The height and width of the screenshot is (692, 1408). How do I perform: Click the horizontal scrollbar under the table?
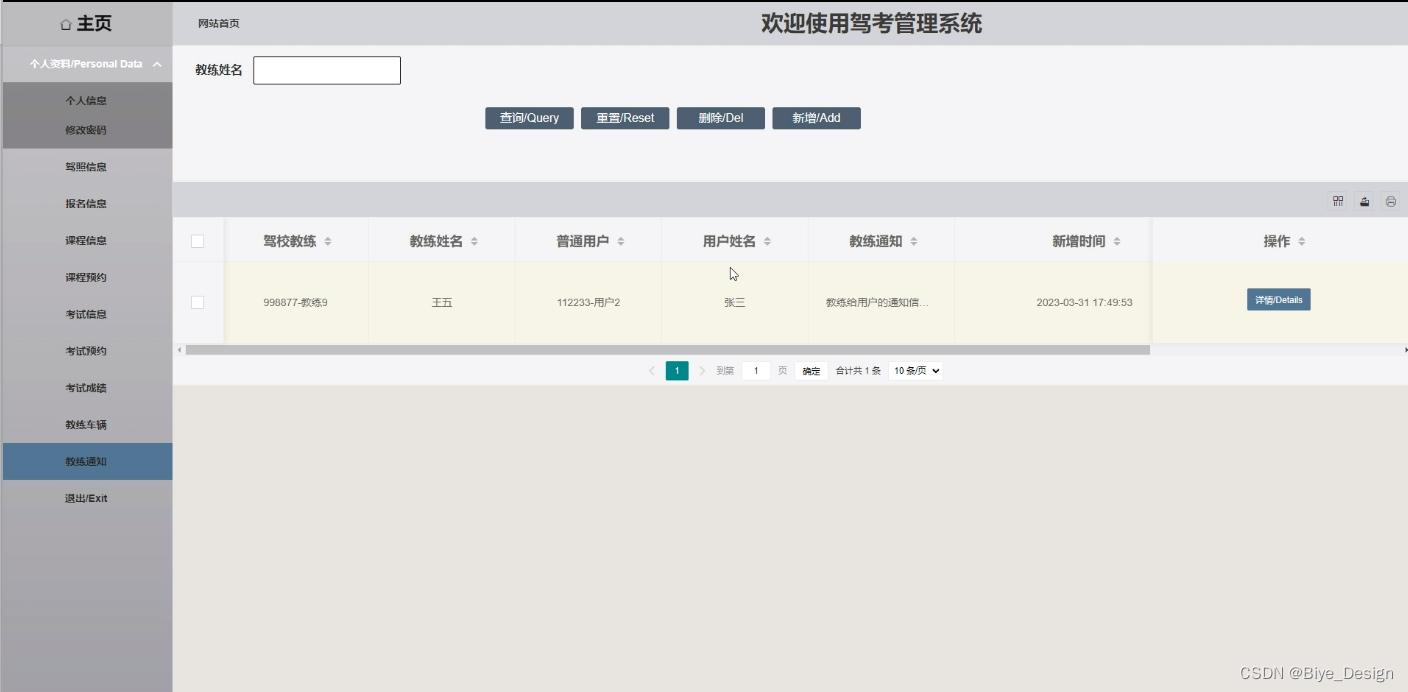(667, 350)
